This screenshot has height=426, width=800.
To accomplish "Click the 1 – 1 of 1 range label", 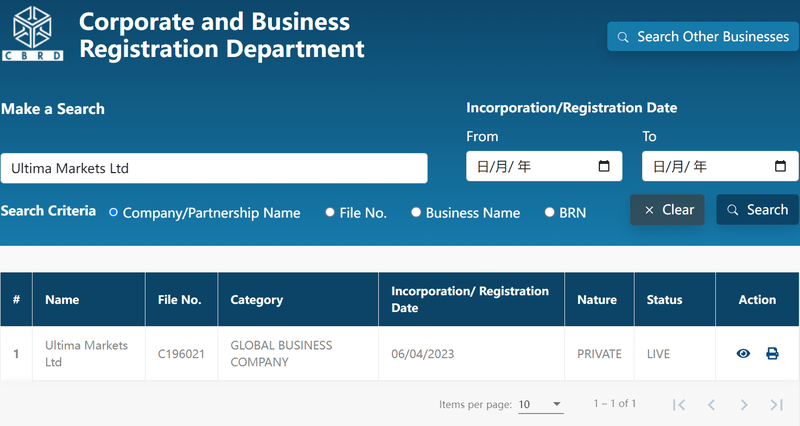I will (x=614, y=404).
